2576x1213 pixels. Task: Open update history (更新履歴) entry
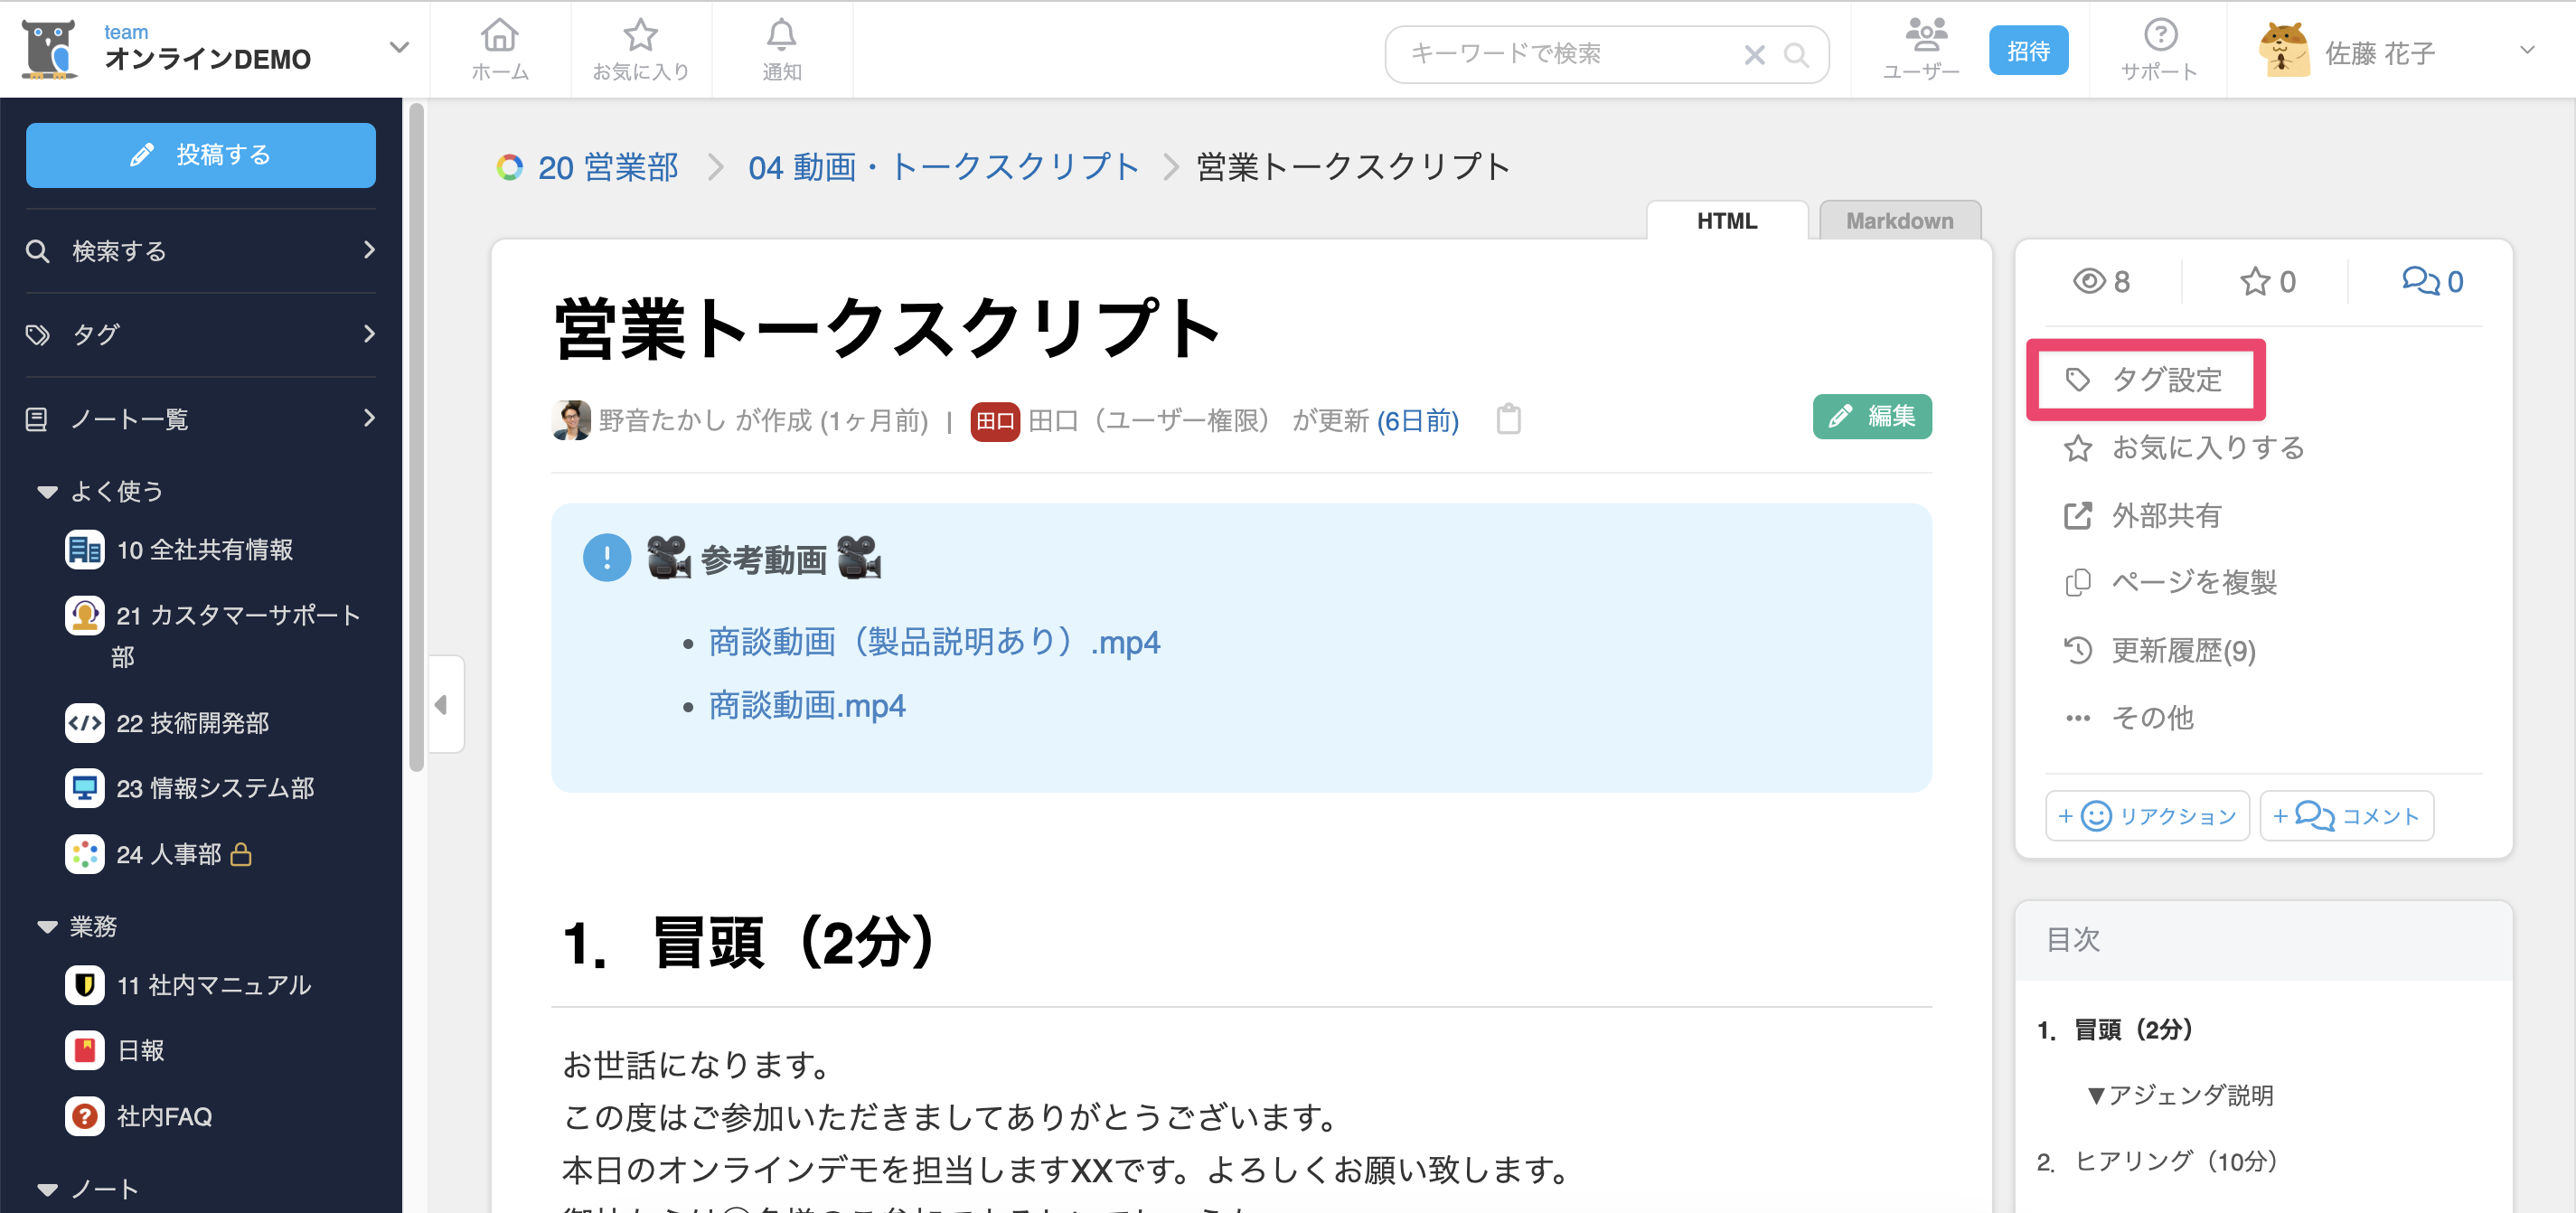coord(2182,651)
